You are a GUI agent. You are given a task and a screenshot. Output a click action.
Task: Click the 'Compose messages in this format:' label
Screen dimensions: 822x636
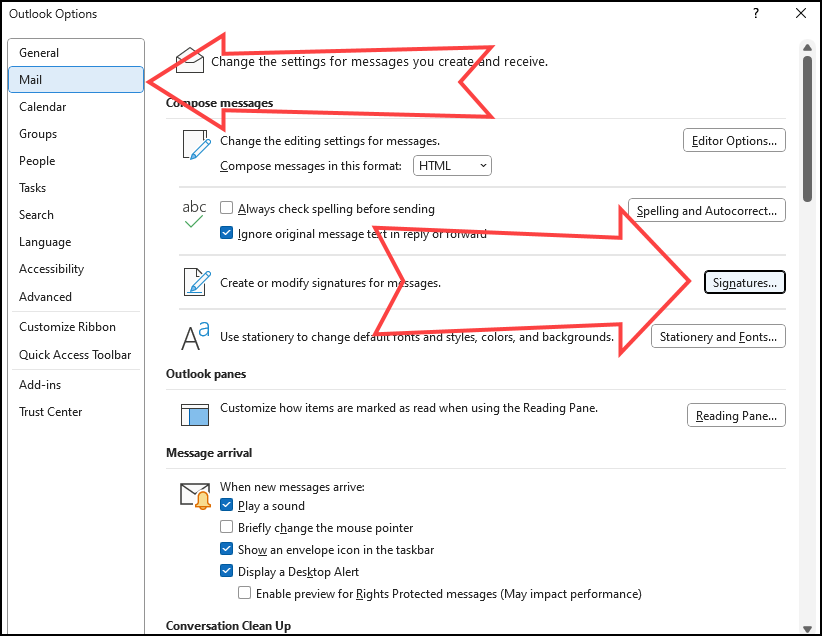(311, 166)
